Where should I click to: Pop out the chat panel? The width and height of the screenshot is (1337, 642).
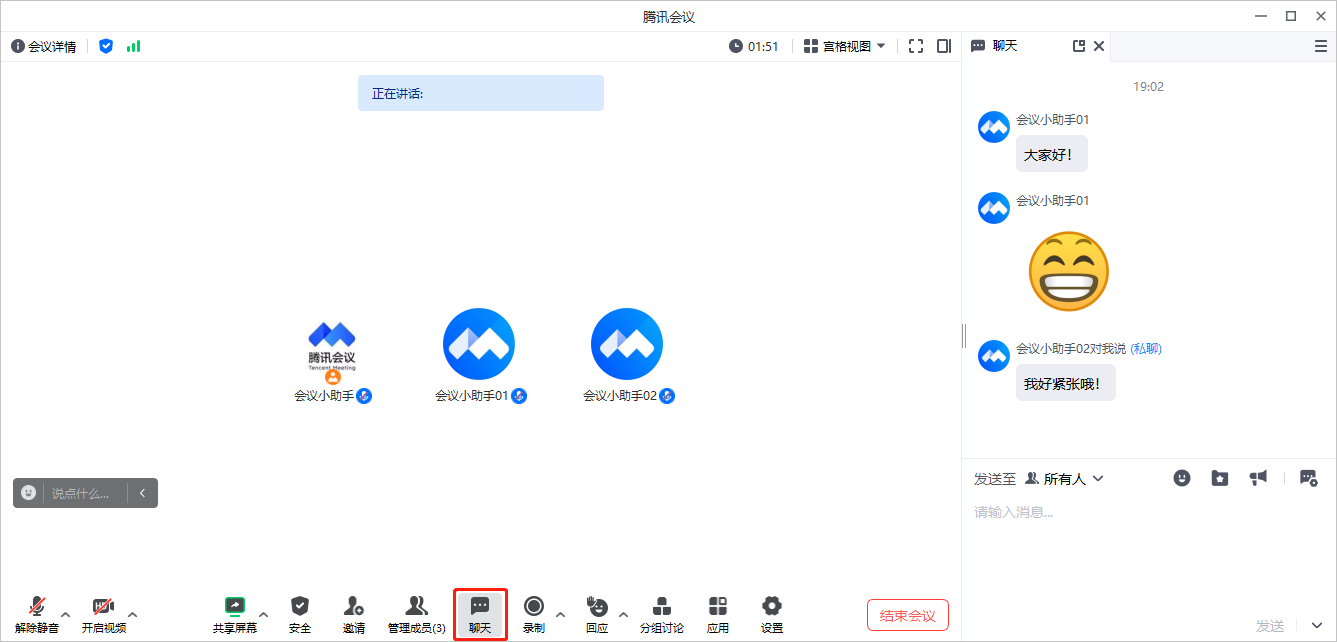point(1079,46)
